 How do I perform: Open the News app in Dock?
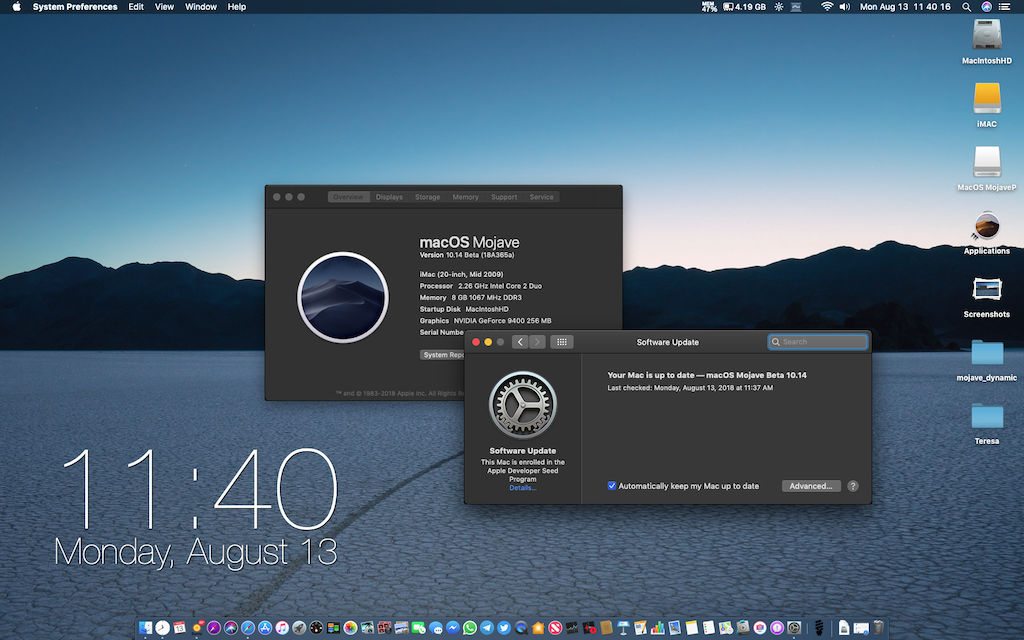tap(554, 628)
